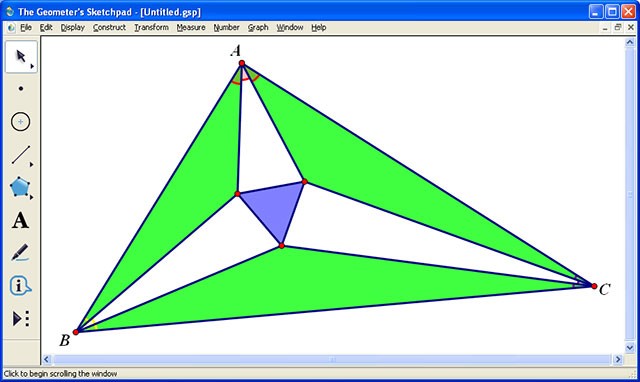Click the label C text
This screenshot has height=382, width=640.
(x=604, y=289)
